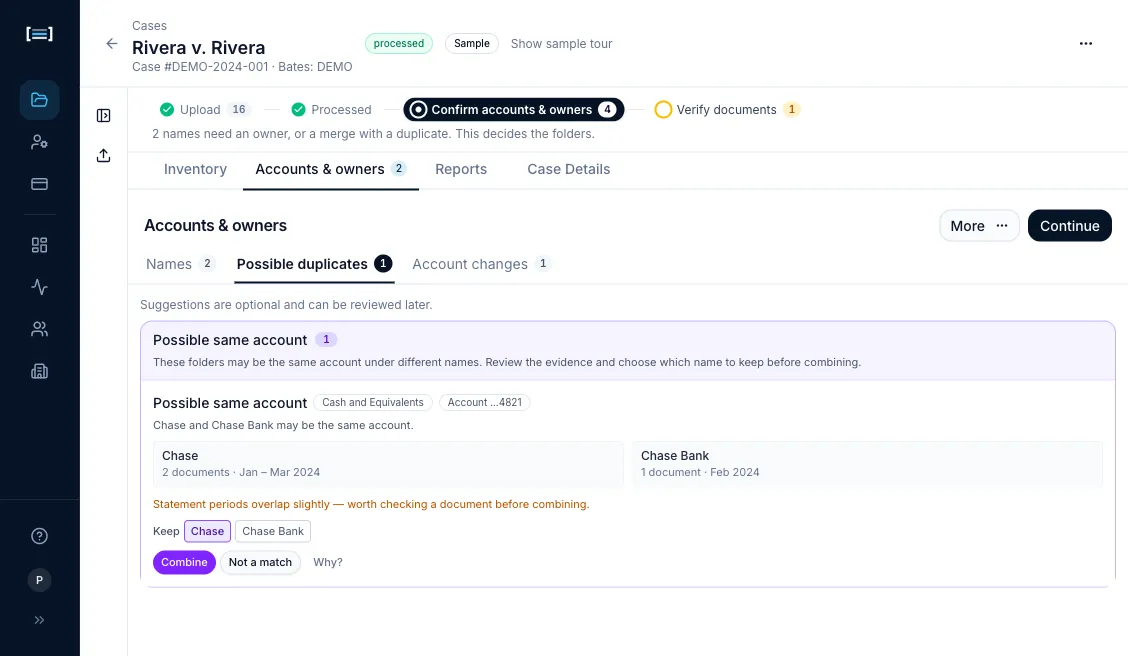Click the Why? link
Viewport: 1128px width, 656px height.
click(x=327, y=562)
